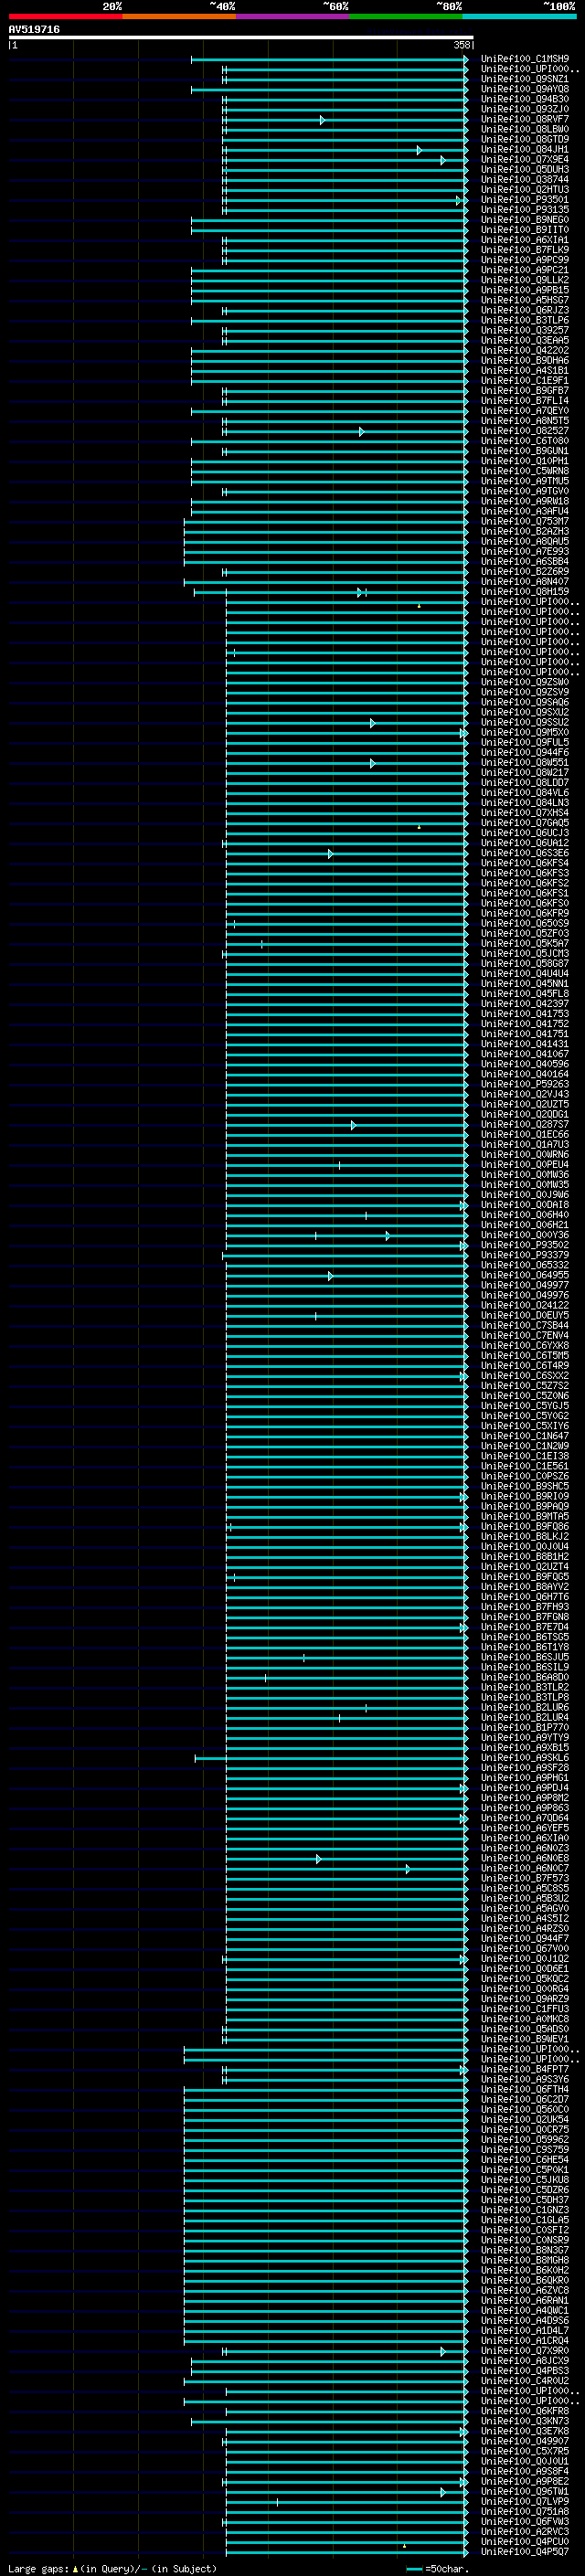The image size is (585, 2576).
Task: Select hit label UniRef100_B9GFB7
Action: tap(524, 390)
